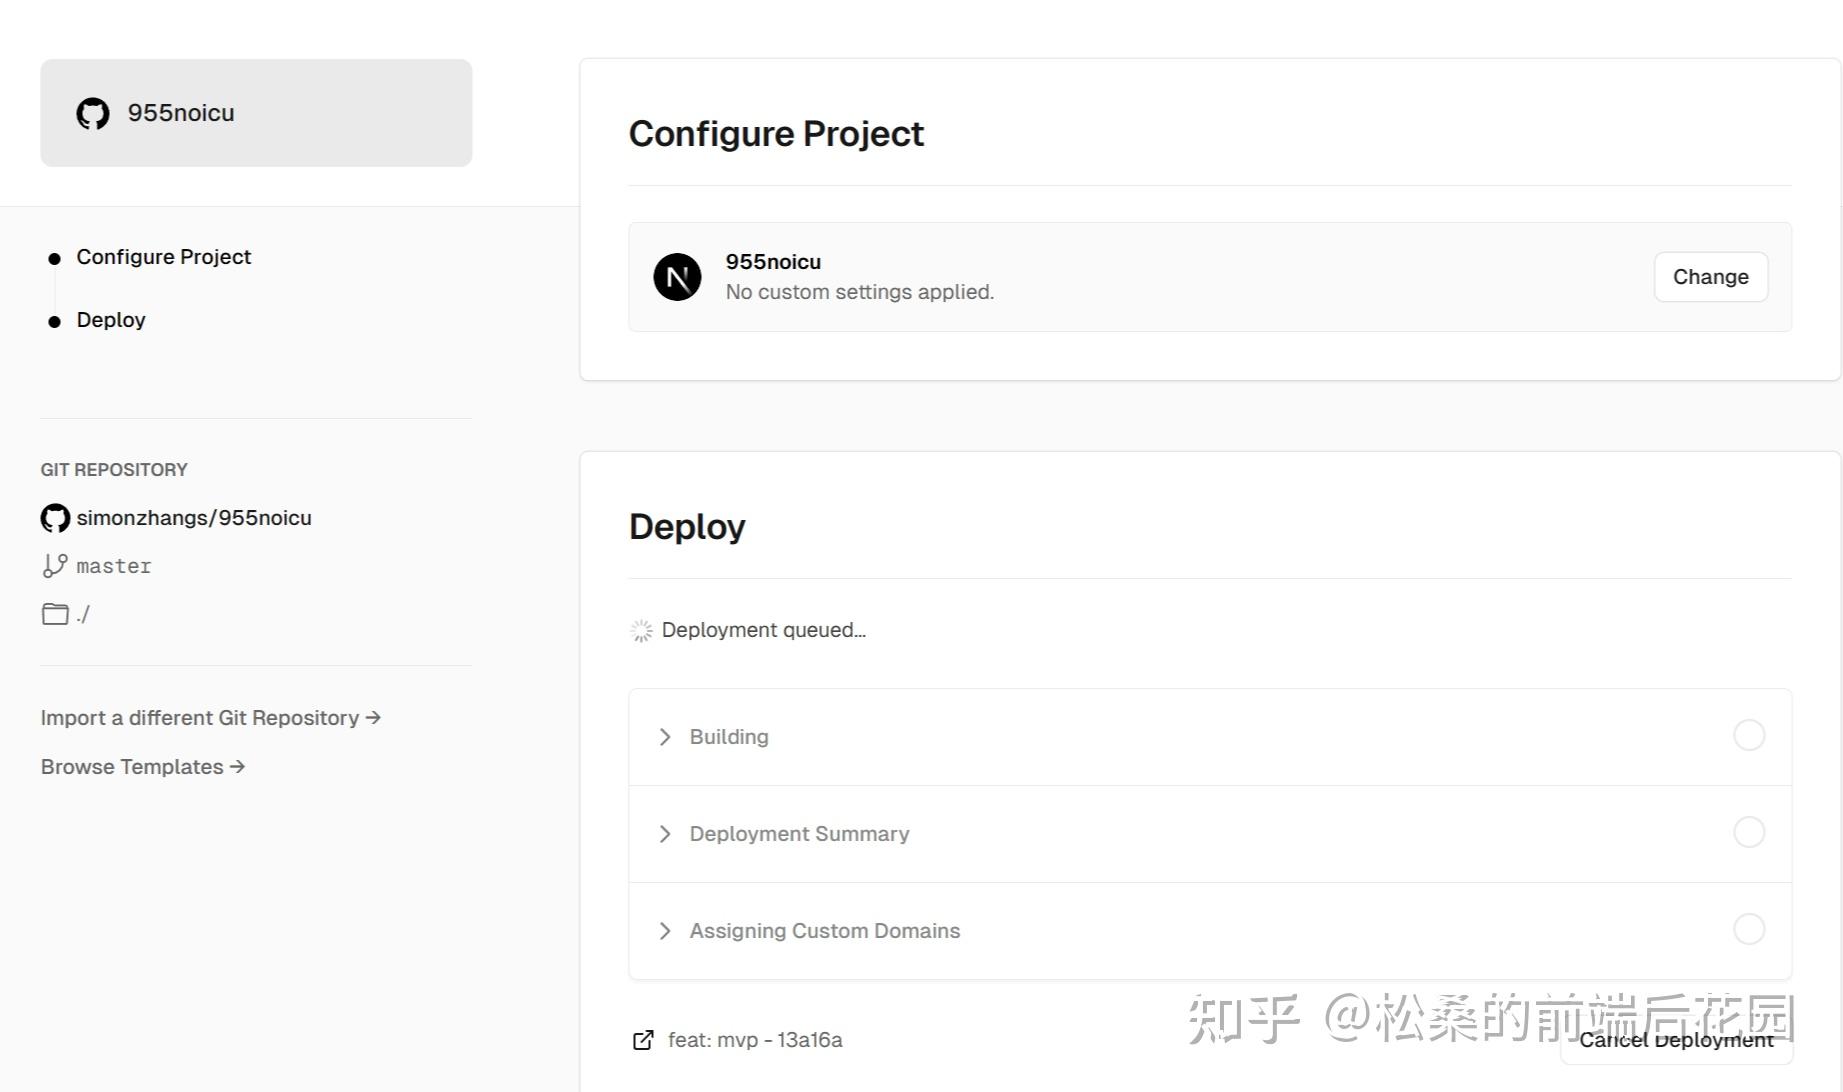Open the feat: mvp commit link
The width and height of the screenshot is (1843, 1092).
pos(755,1040)
